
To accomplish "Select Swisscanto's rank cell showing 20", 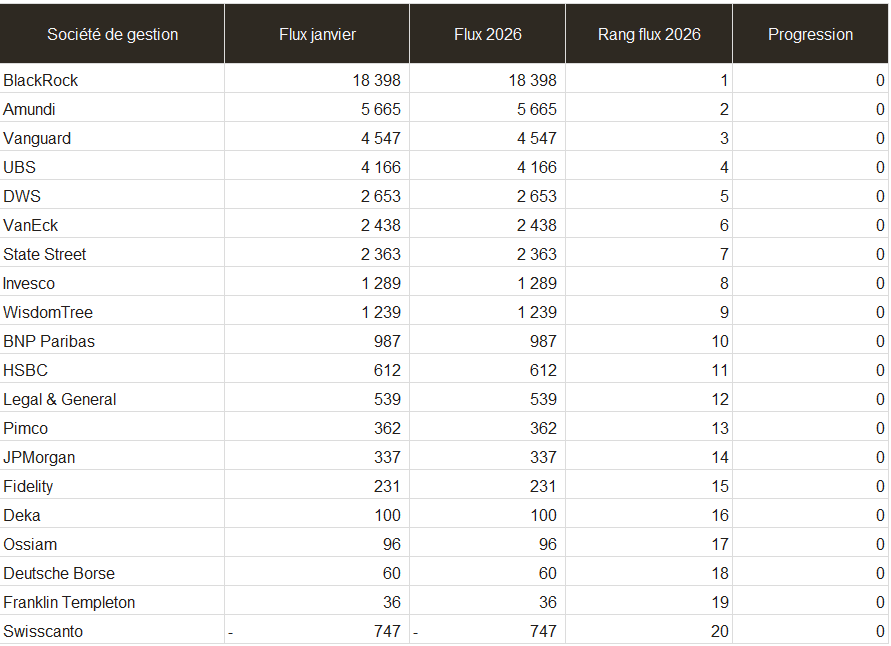I will tap(720, 631).
